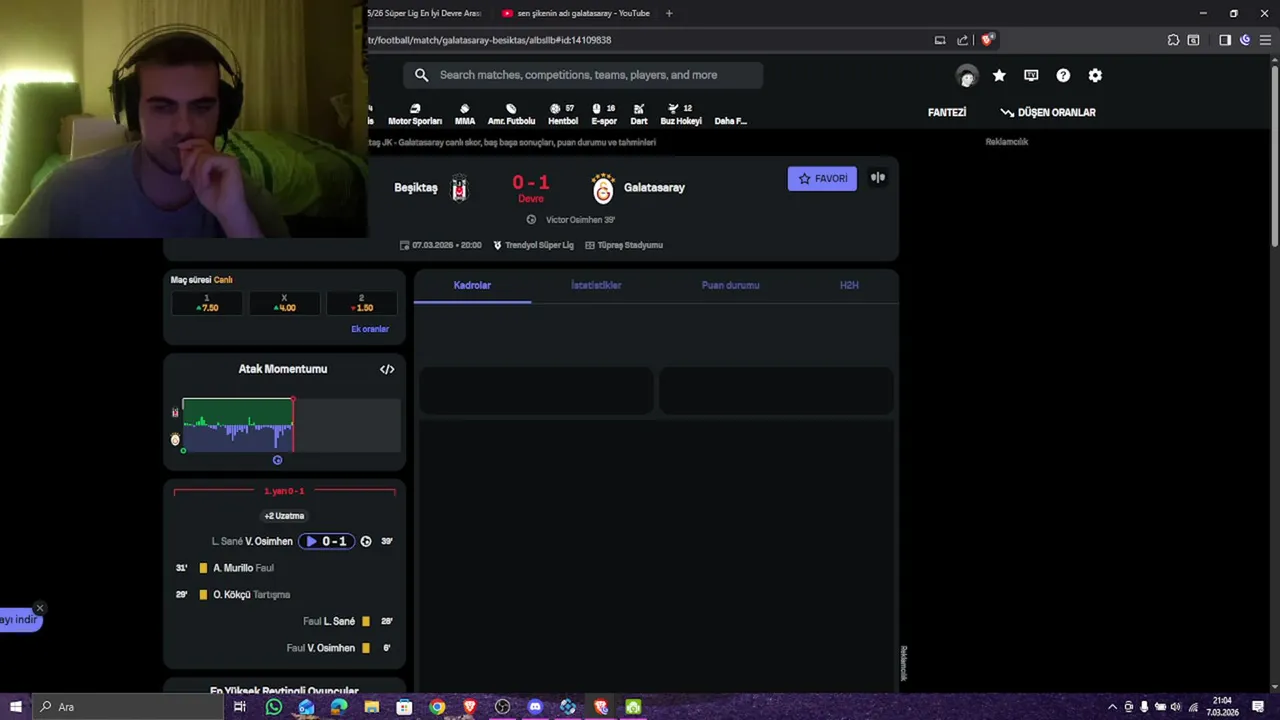Image resolution: width=1280 pixels, height=720 pixels.
Task: Open the Motor Sporları category
Action: [x=414, y=114]
